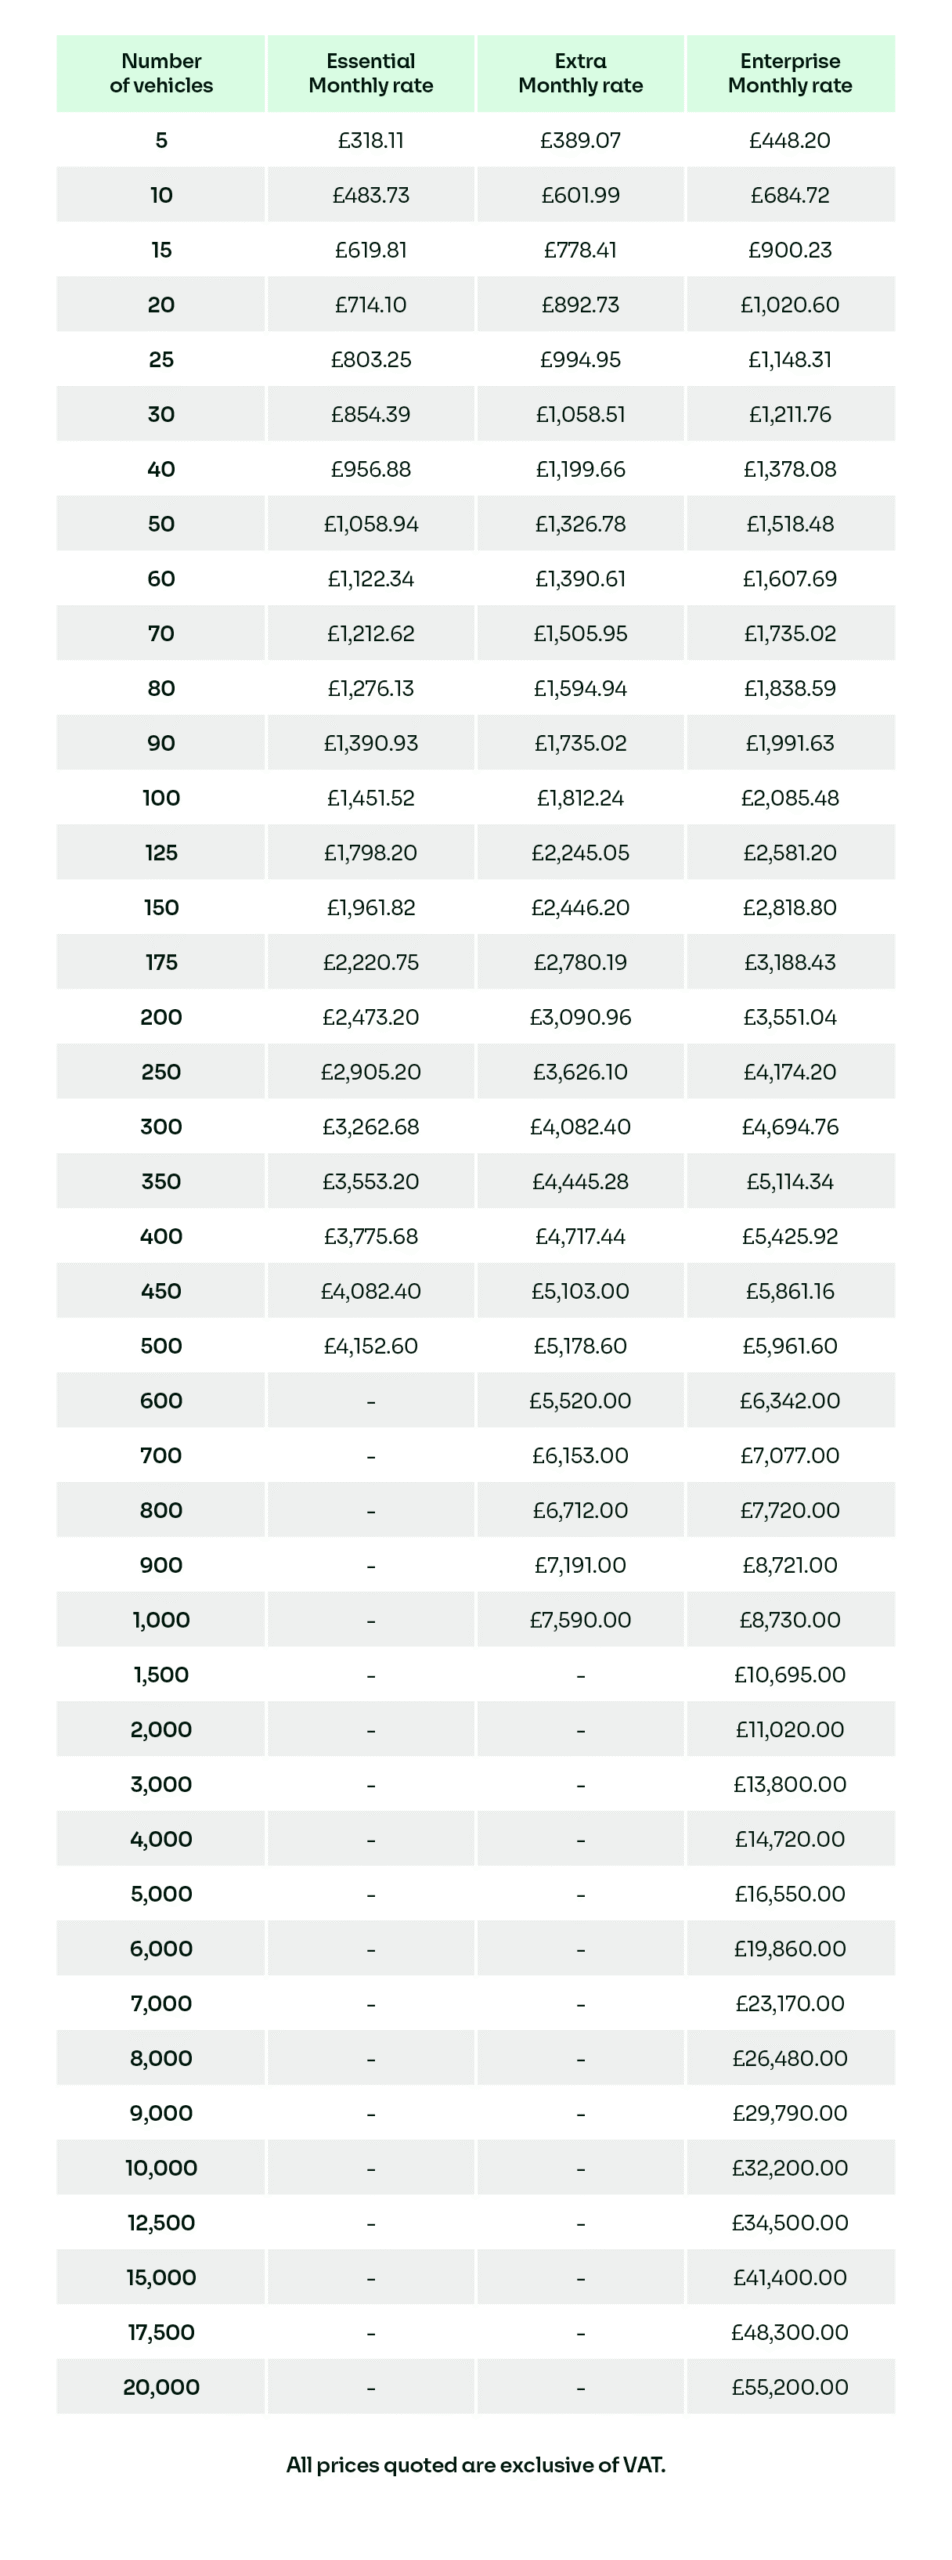This screenshot has height=2560, width=952.
Task: Select the 50 vehicles row label
Action: point(161,524)
